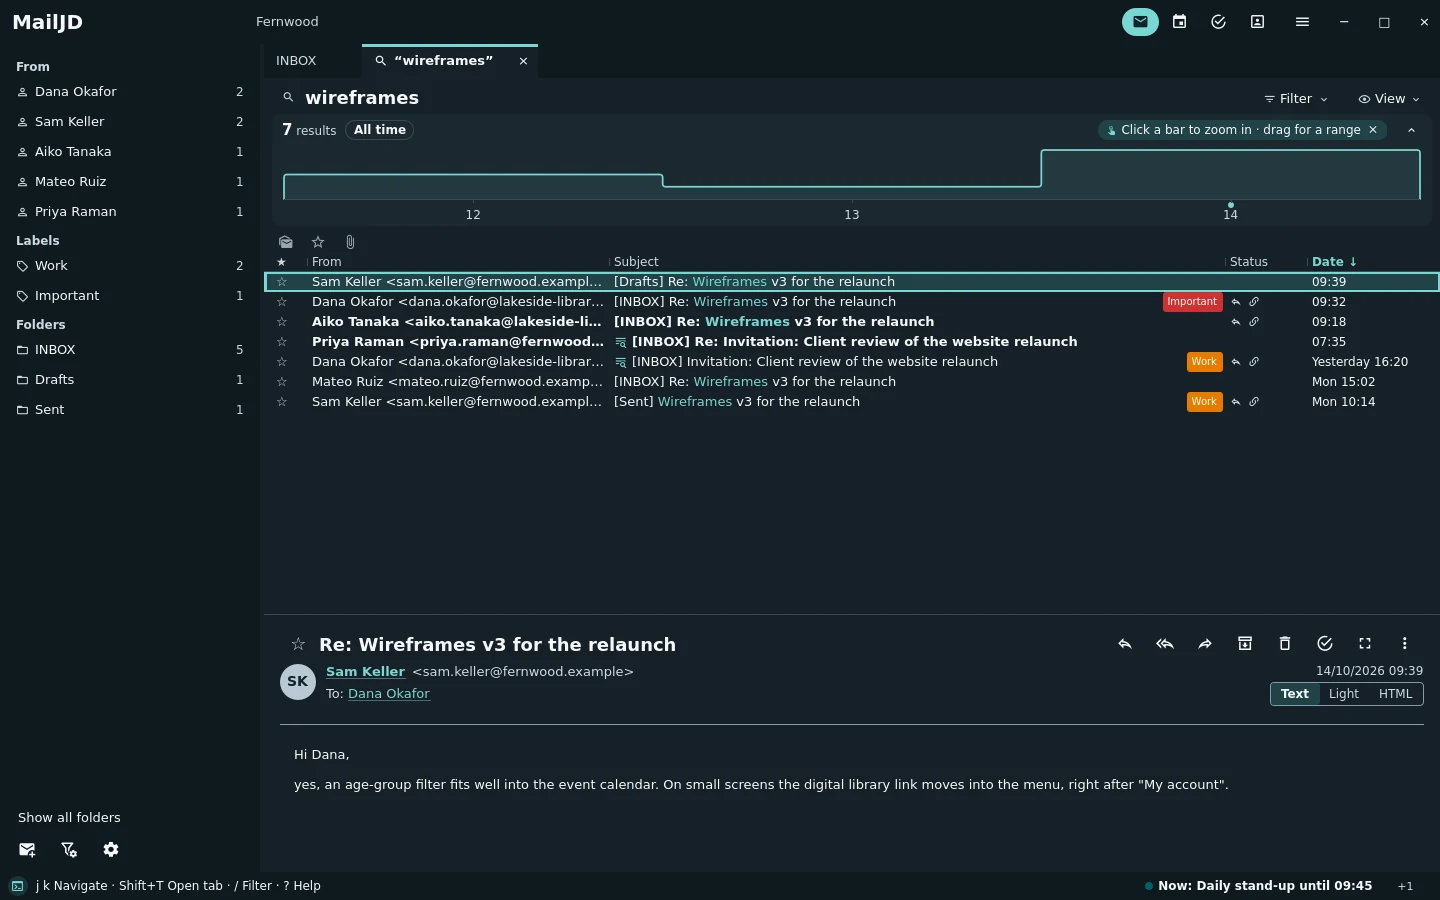
Task: Click link icon in Dana Okafor 09:32 row
Action: coord(1254,302)
